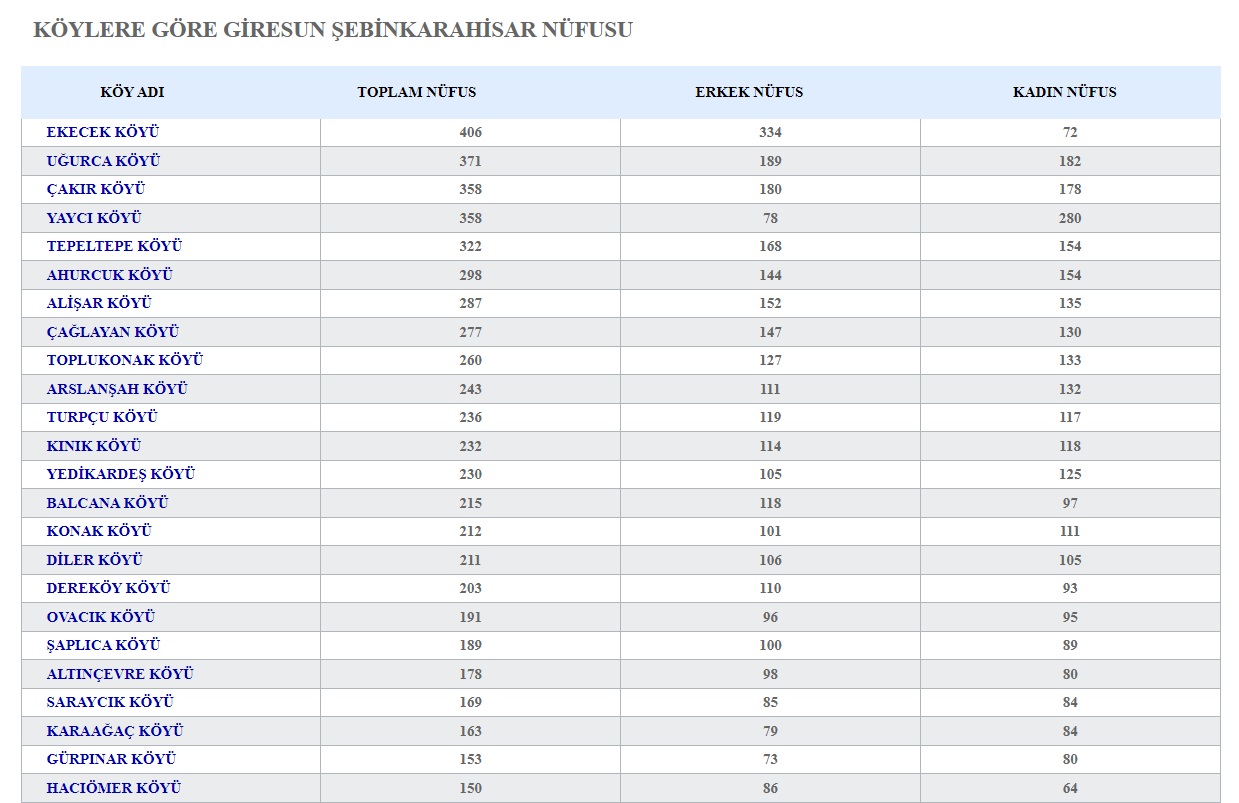The width and height of the screenshot is (1239, 803).
Task: Open the EKECEK KÖYÜ village link
Action: click(103, 132)
